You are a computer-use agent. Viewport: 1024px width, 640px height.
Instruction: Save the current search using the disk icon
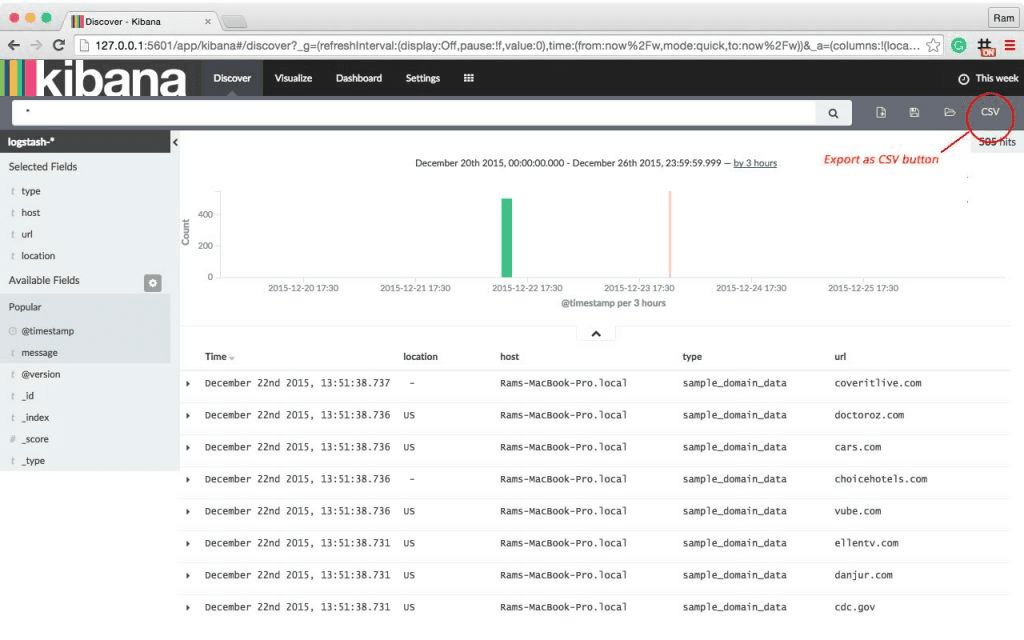[913, 112]
